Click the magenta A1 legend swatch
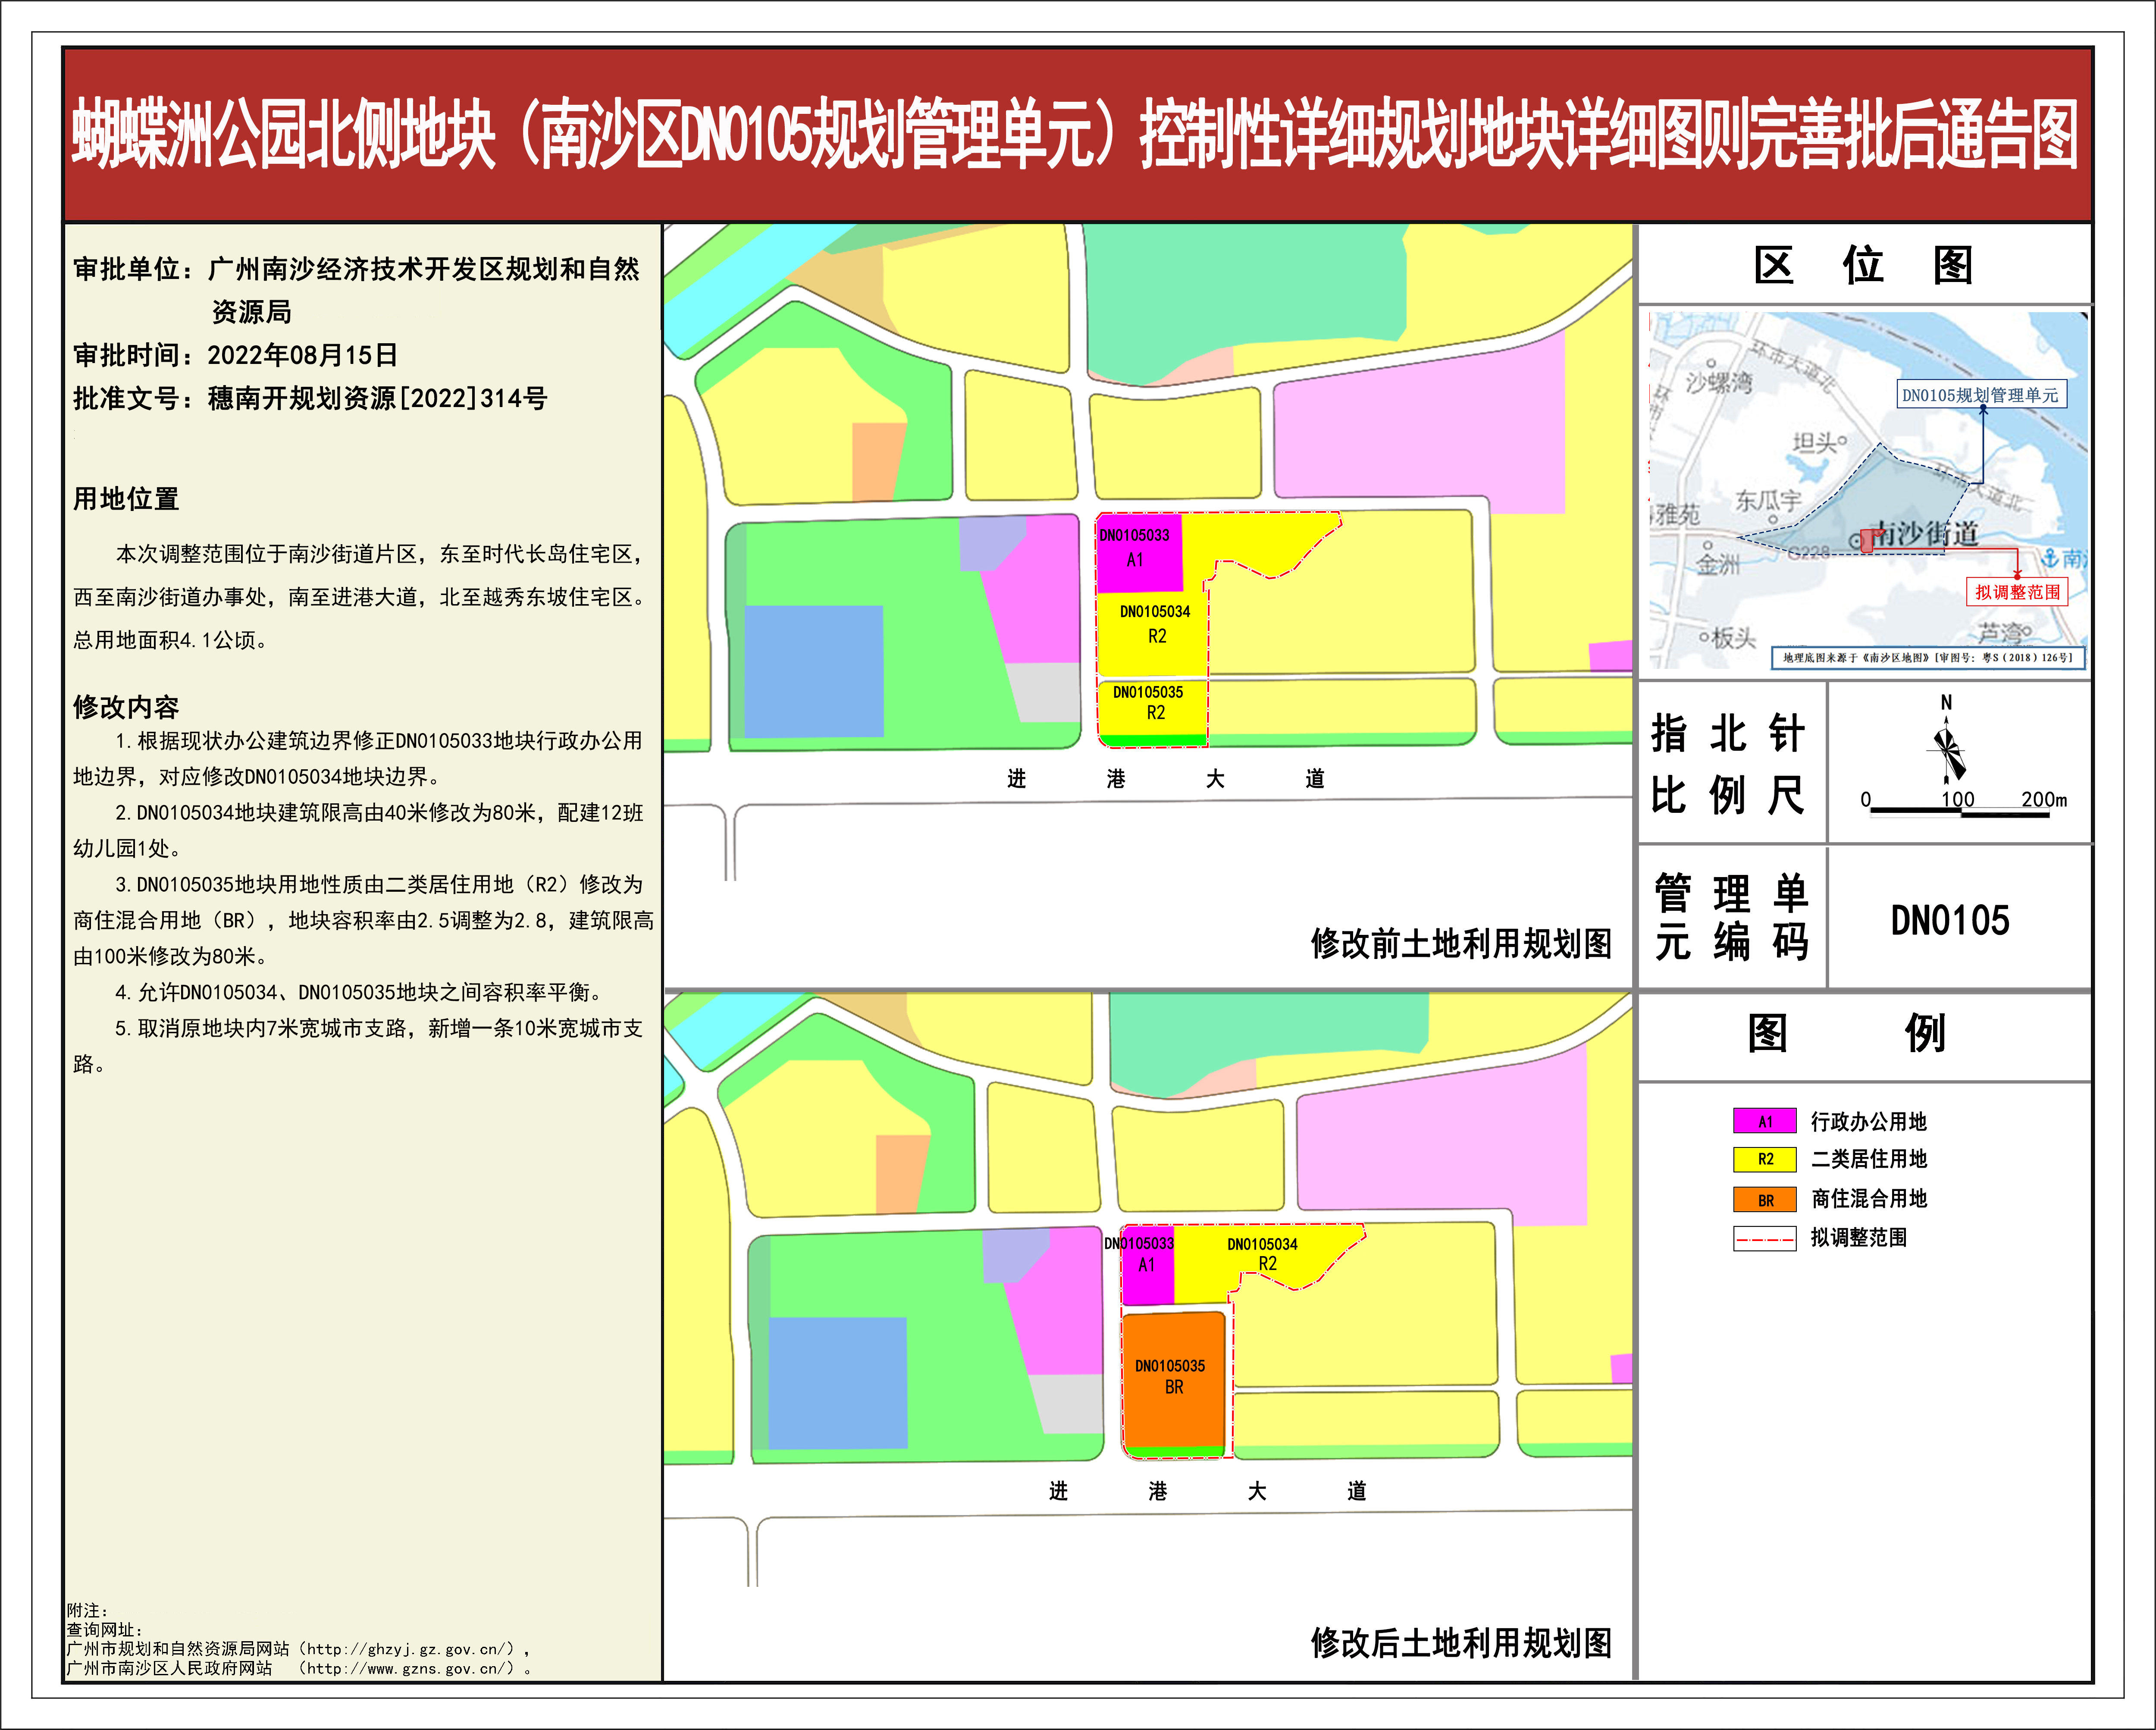Image resolution: width=2156 pixels, height=1730 pixels. point(1765,1121)
